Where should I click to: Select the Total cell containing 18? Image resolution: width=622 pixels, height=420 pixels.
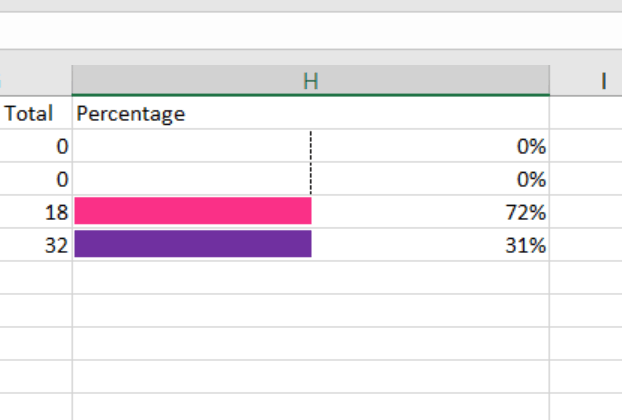click(x=36, y=212)
